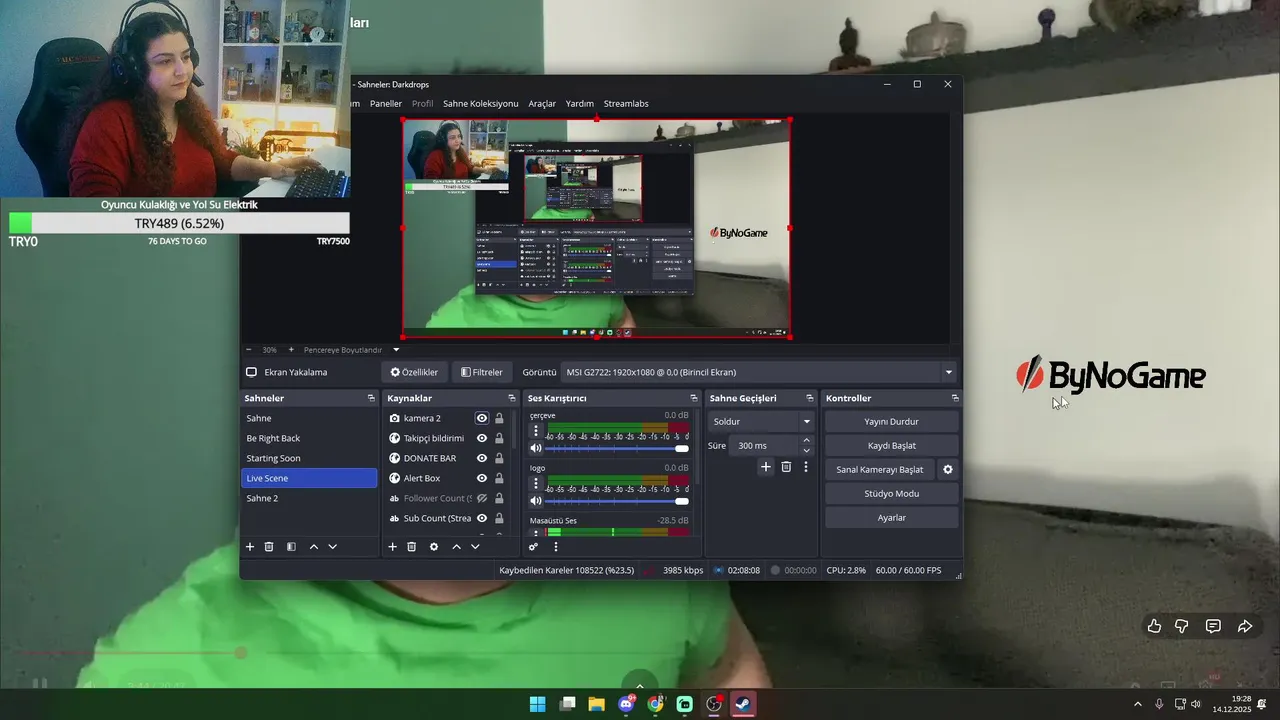Open the Windows Start button
The width and height of the screenshot is (1280, 720).
[x=538, y=704]
